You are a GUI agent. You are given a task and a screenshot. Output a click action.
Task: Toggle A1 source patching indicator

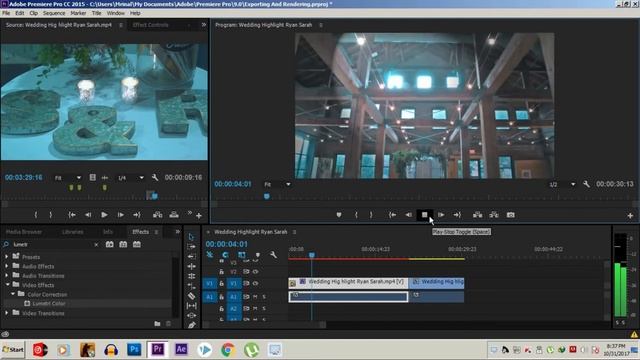coord(210,297)
